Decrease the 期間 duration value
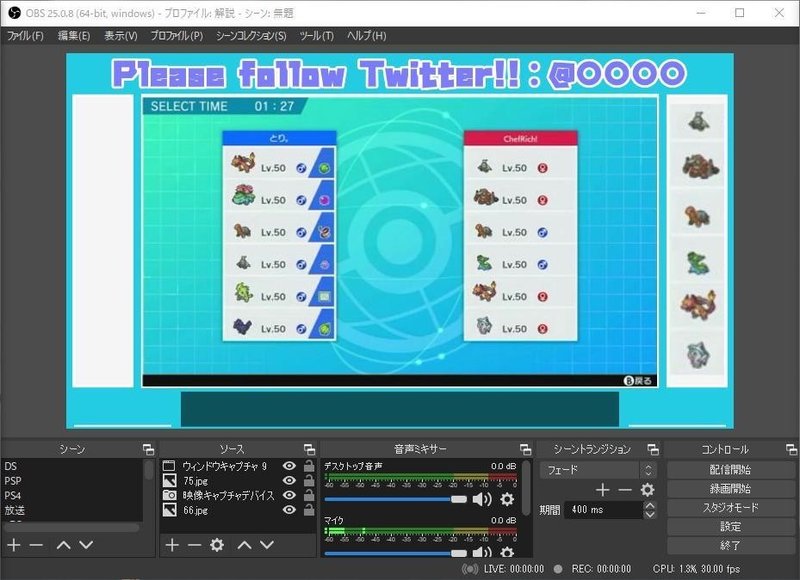The height and width of the screenshot is (580, 800). pyautogui.click(x=649, y=514)
